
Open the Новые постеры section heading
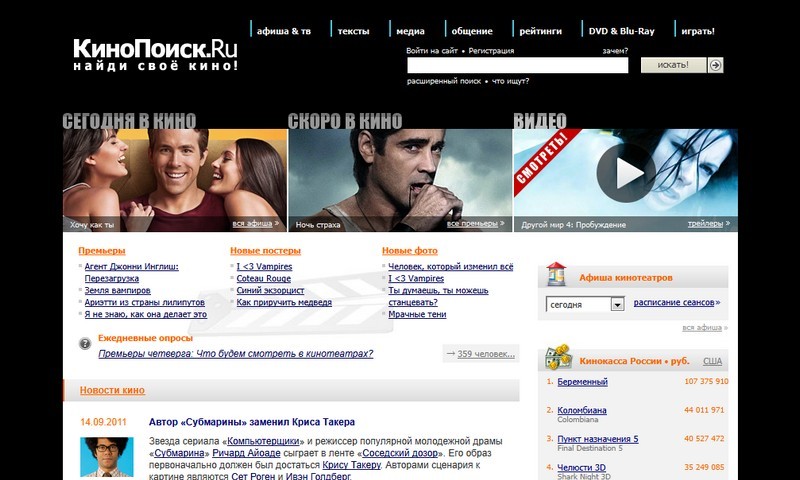[x=265, y=250]
